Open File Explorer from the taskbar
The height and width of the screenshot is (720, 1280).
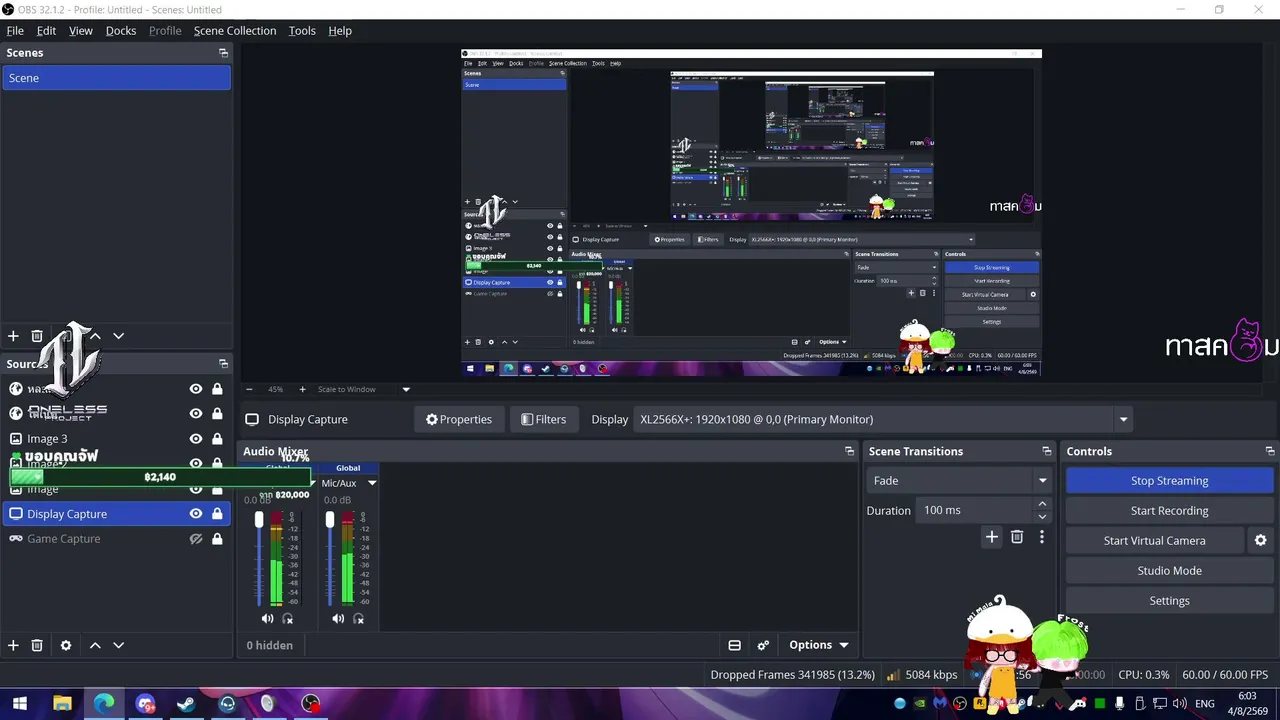point(62,704)
